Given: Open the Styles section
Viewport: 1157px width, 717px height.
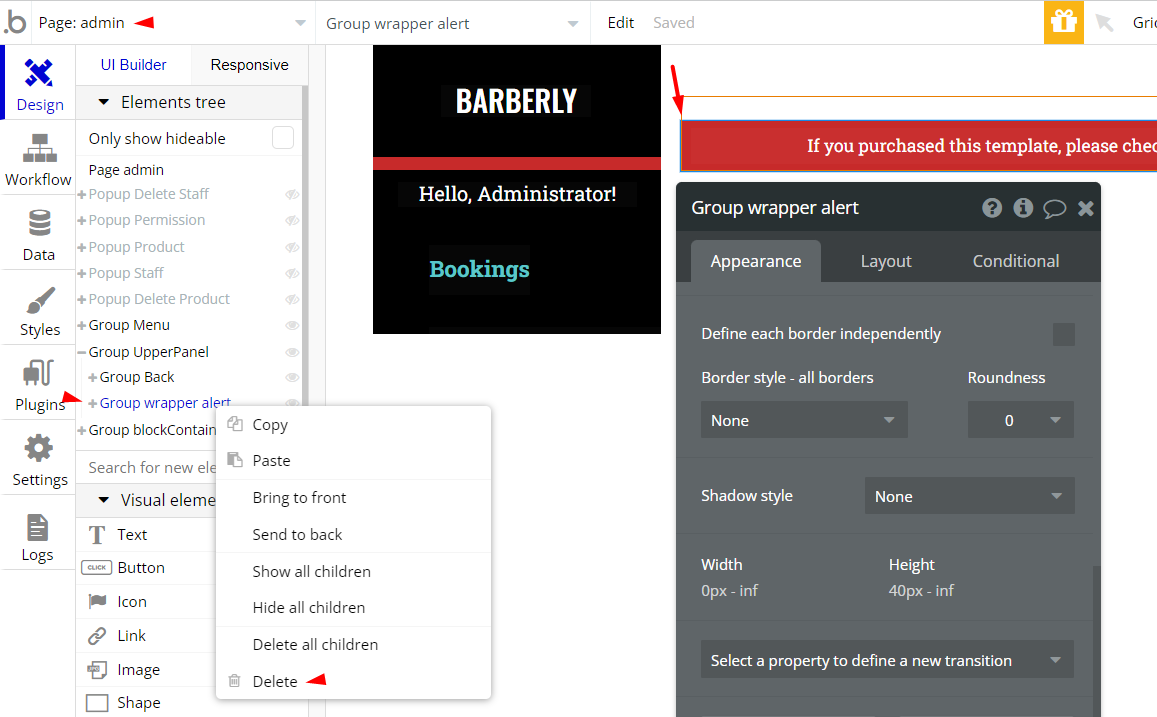Looking at the screenshot, I should point(39,310).
